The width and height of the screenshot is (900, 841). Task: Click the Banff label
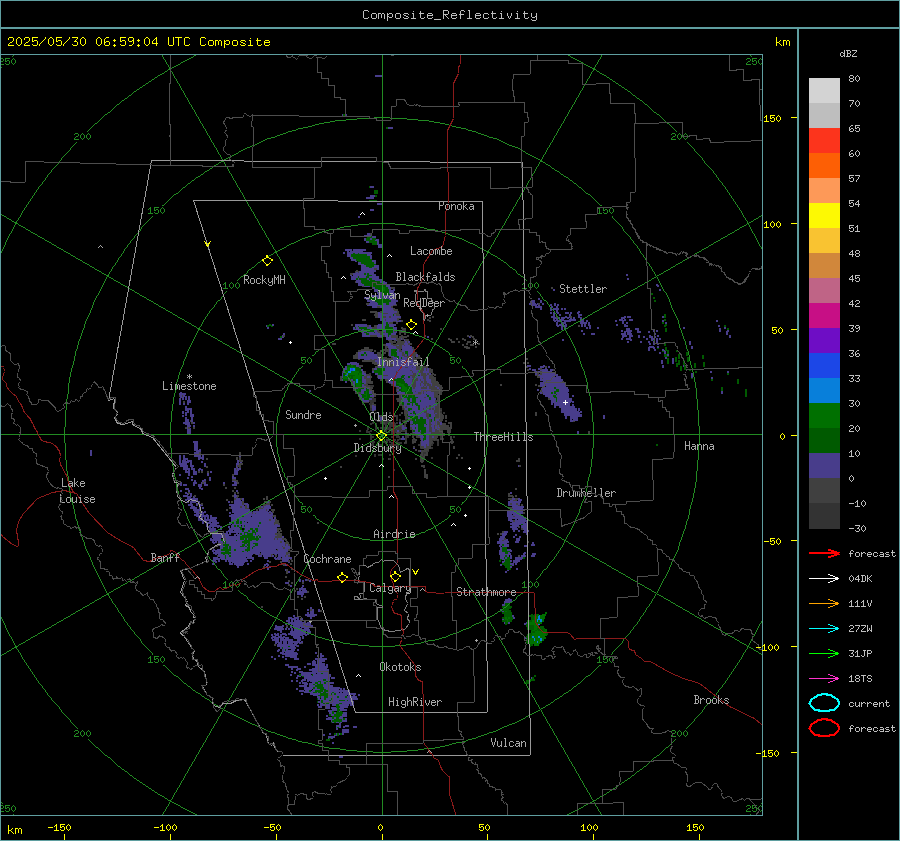pos(165,557)
